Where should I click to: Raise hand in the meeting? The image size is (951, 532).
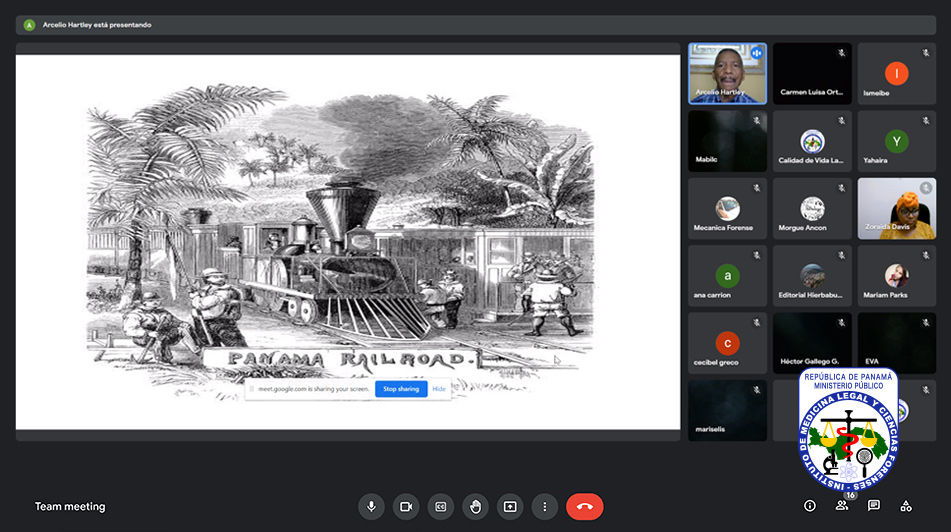[x=476, y=507]
